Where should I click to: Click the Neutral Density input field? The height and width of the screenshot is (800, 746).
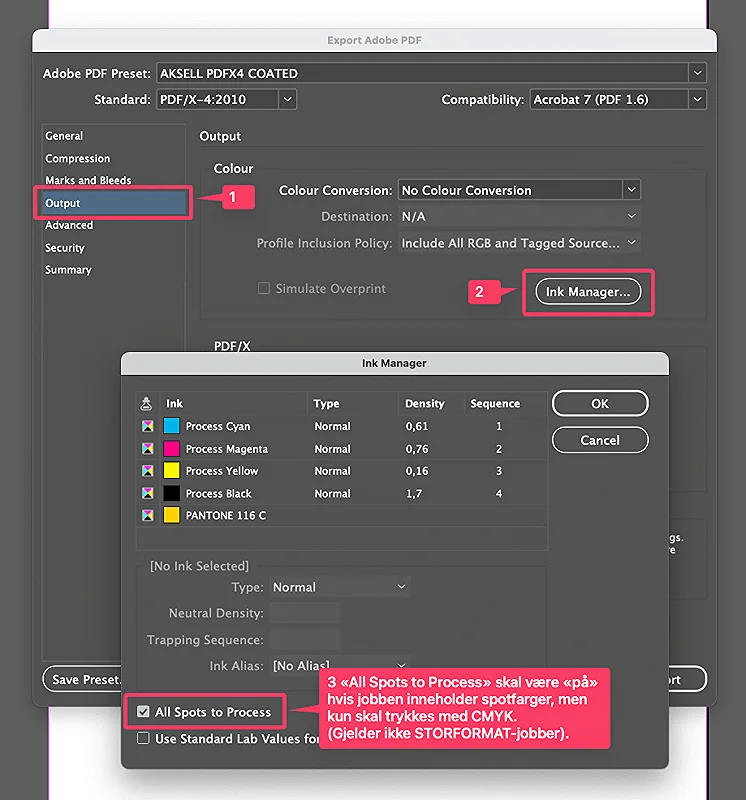click(305, 613)
